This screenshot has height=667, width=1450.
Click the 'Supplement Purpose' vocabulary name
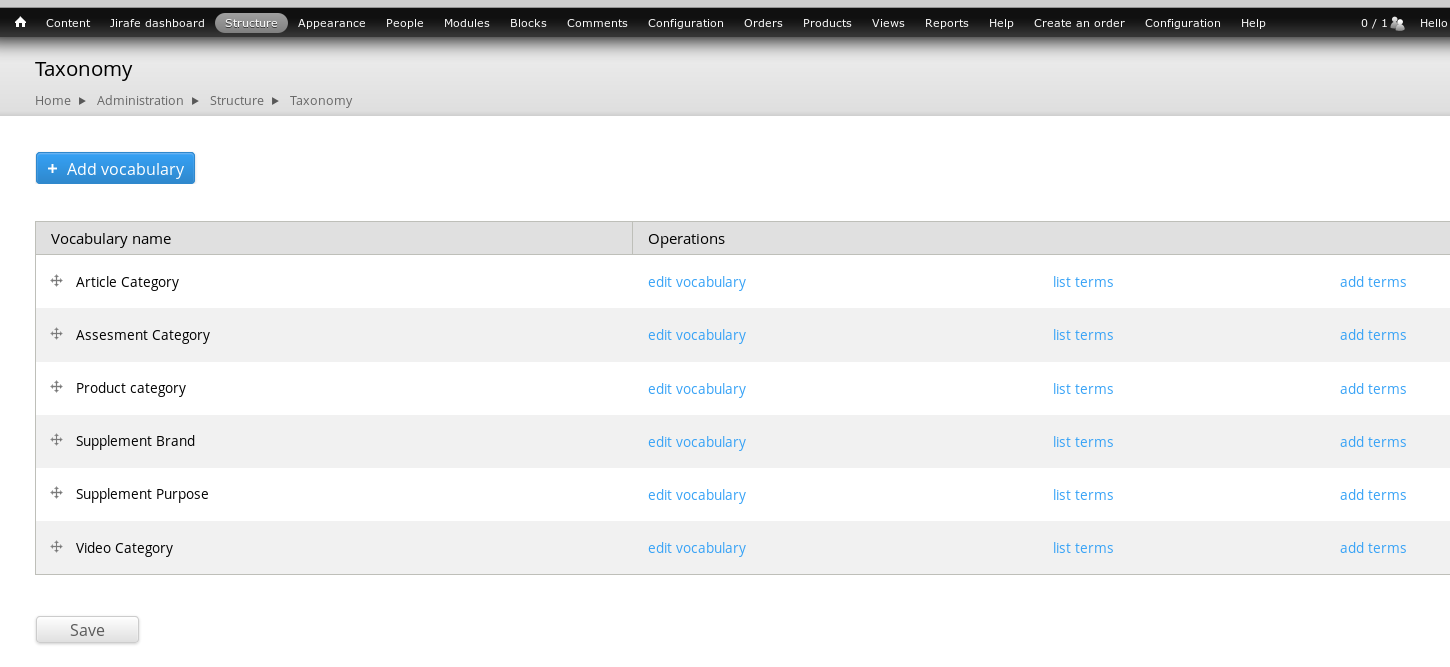pos(142,494)
